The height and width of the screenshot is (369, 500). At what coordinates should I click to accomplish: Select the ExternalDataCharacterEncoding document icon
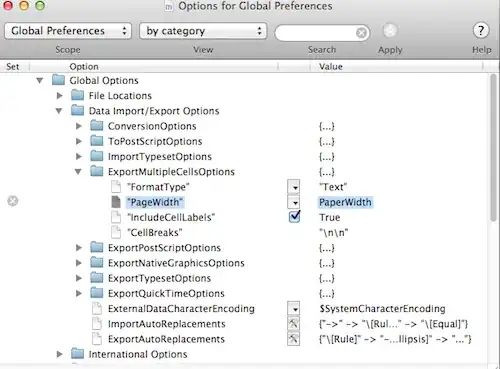97,308
